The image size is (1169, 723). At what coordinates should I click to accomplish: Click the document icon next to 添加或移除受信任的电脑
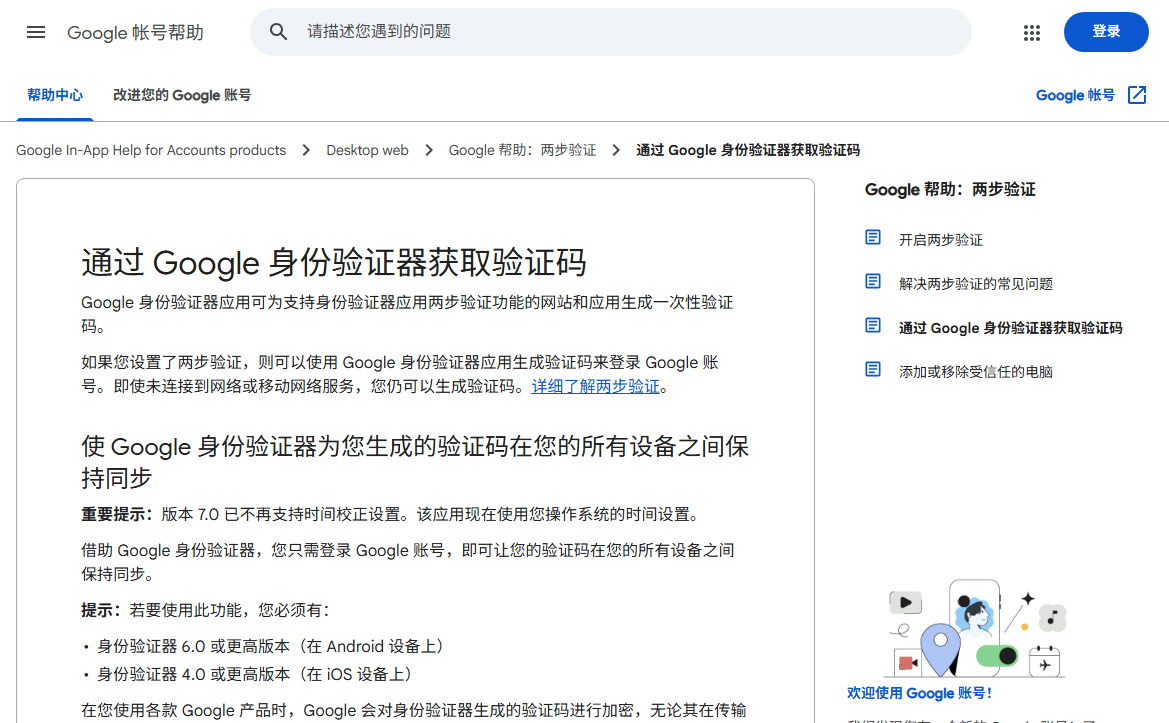873,370
